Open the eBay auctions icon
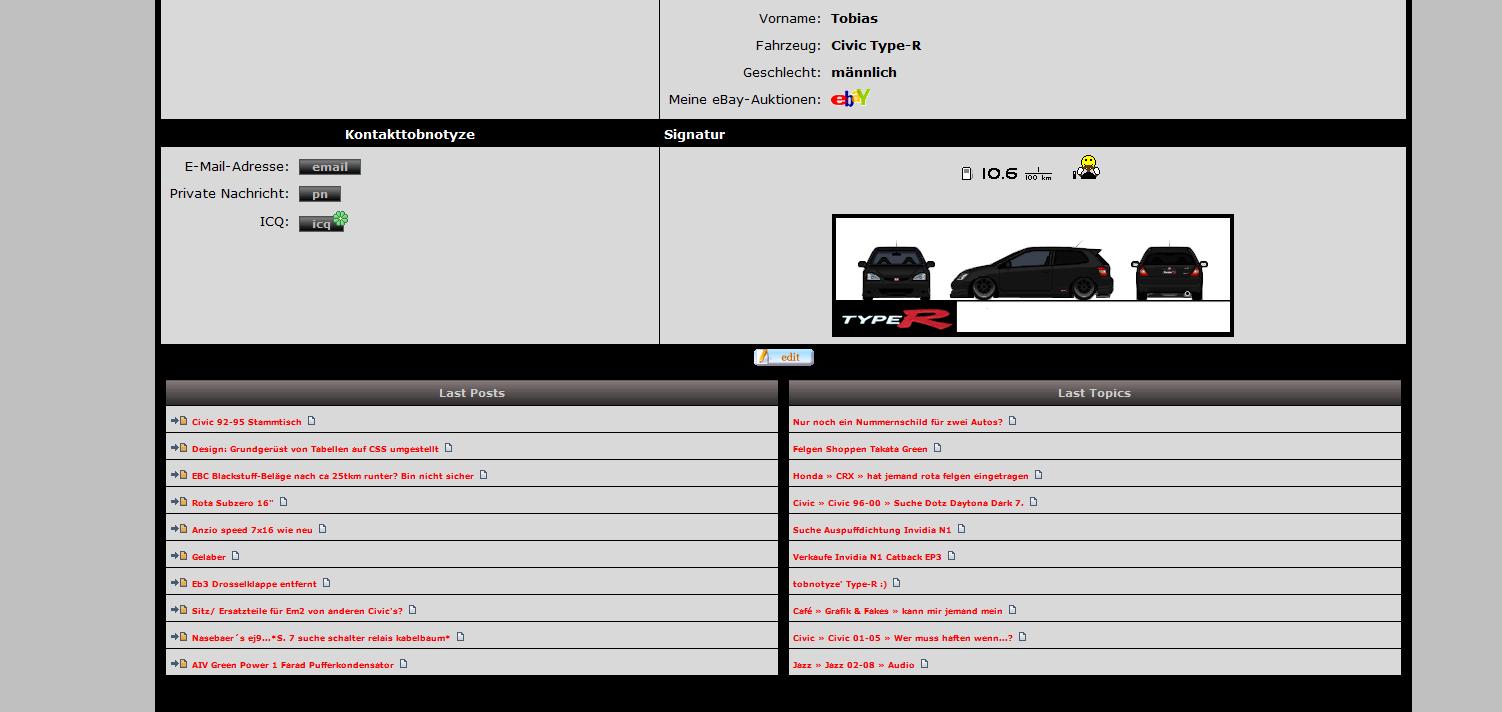The height and width of the screenshot is (712, 1502). click(x=850, y=98)
